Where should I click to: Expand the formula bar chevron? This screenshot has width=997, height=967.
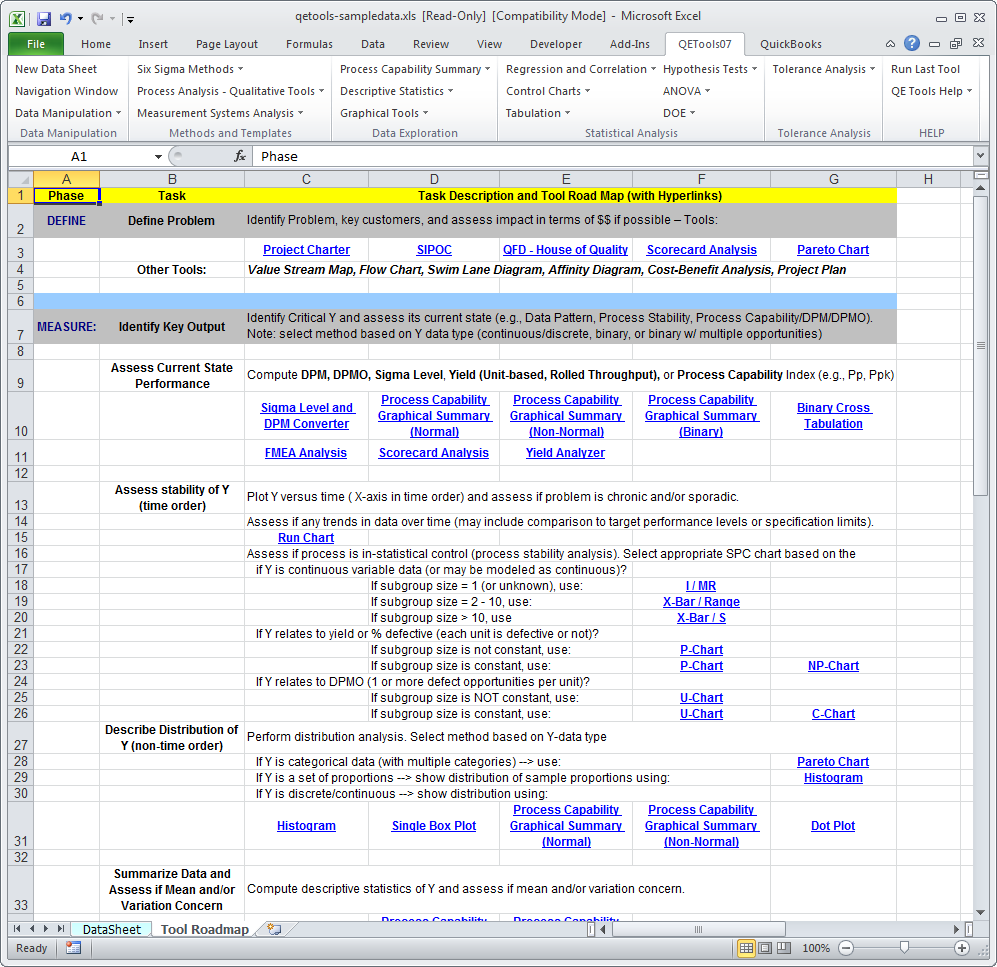coord(980,155)
